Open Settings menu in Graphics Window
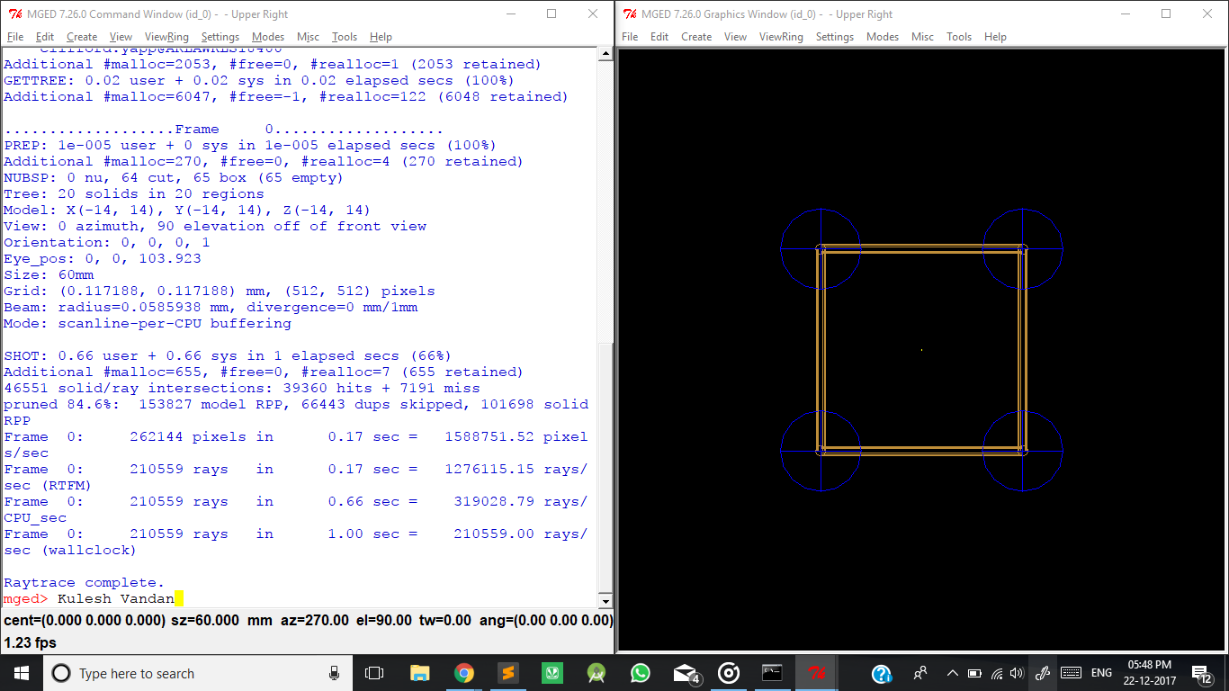The height and width of the screenshot is (691, 1229). (834, 37)
